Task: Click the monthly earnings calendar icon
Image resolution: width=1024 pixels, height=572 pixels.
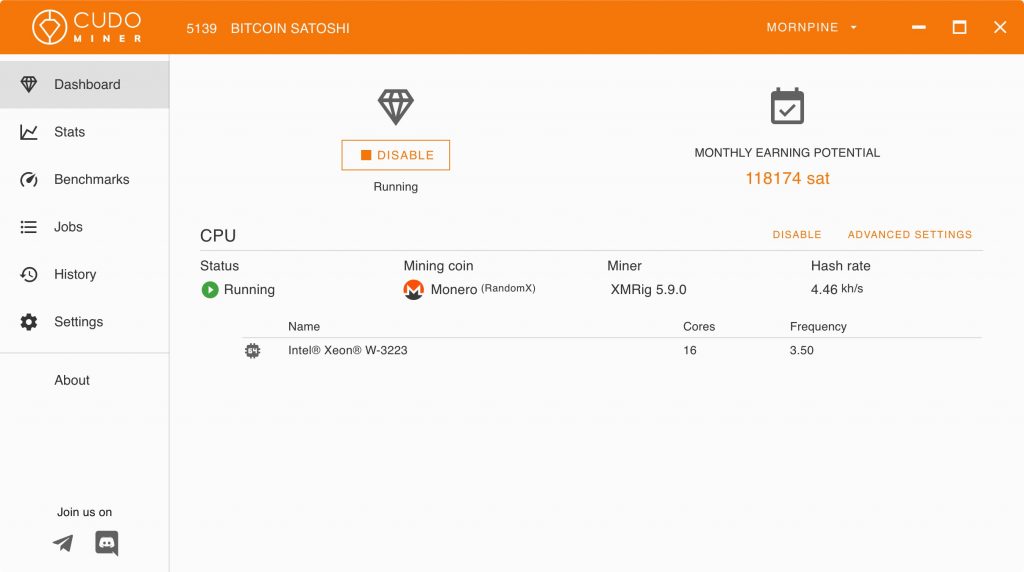Action: 787,106
